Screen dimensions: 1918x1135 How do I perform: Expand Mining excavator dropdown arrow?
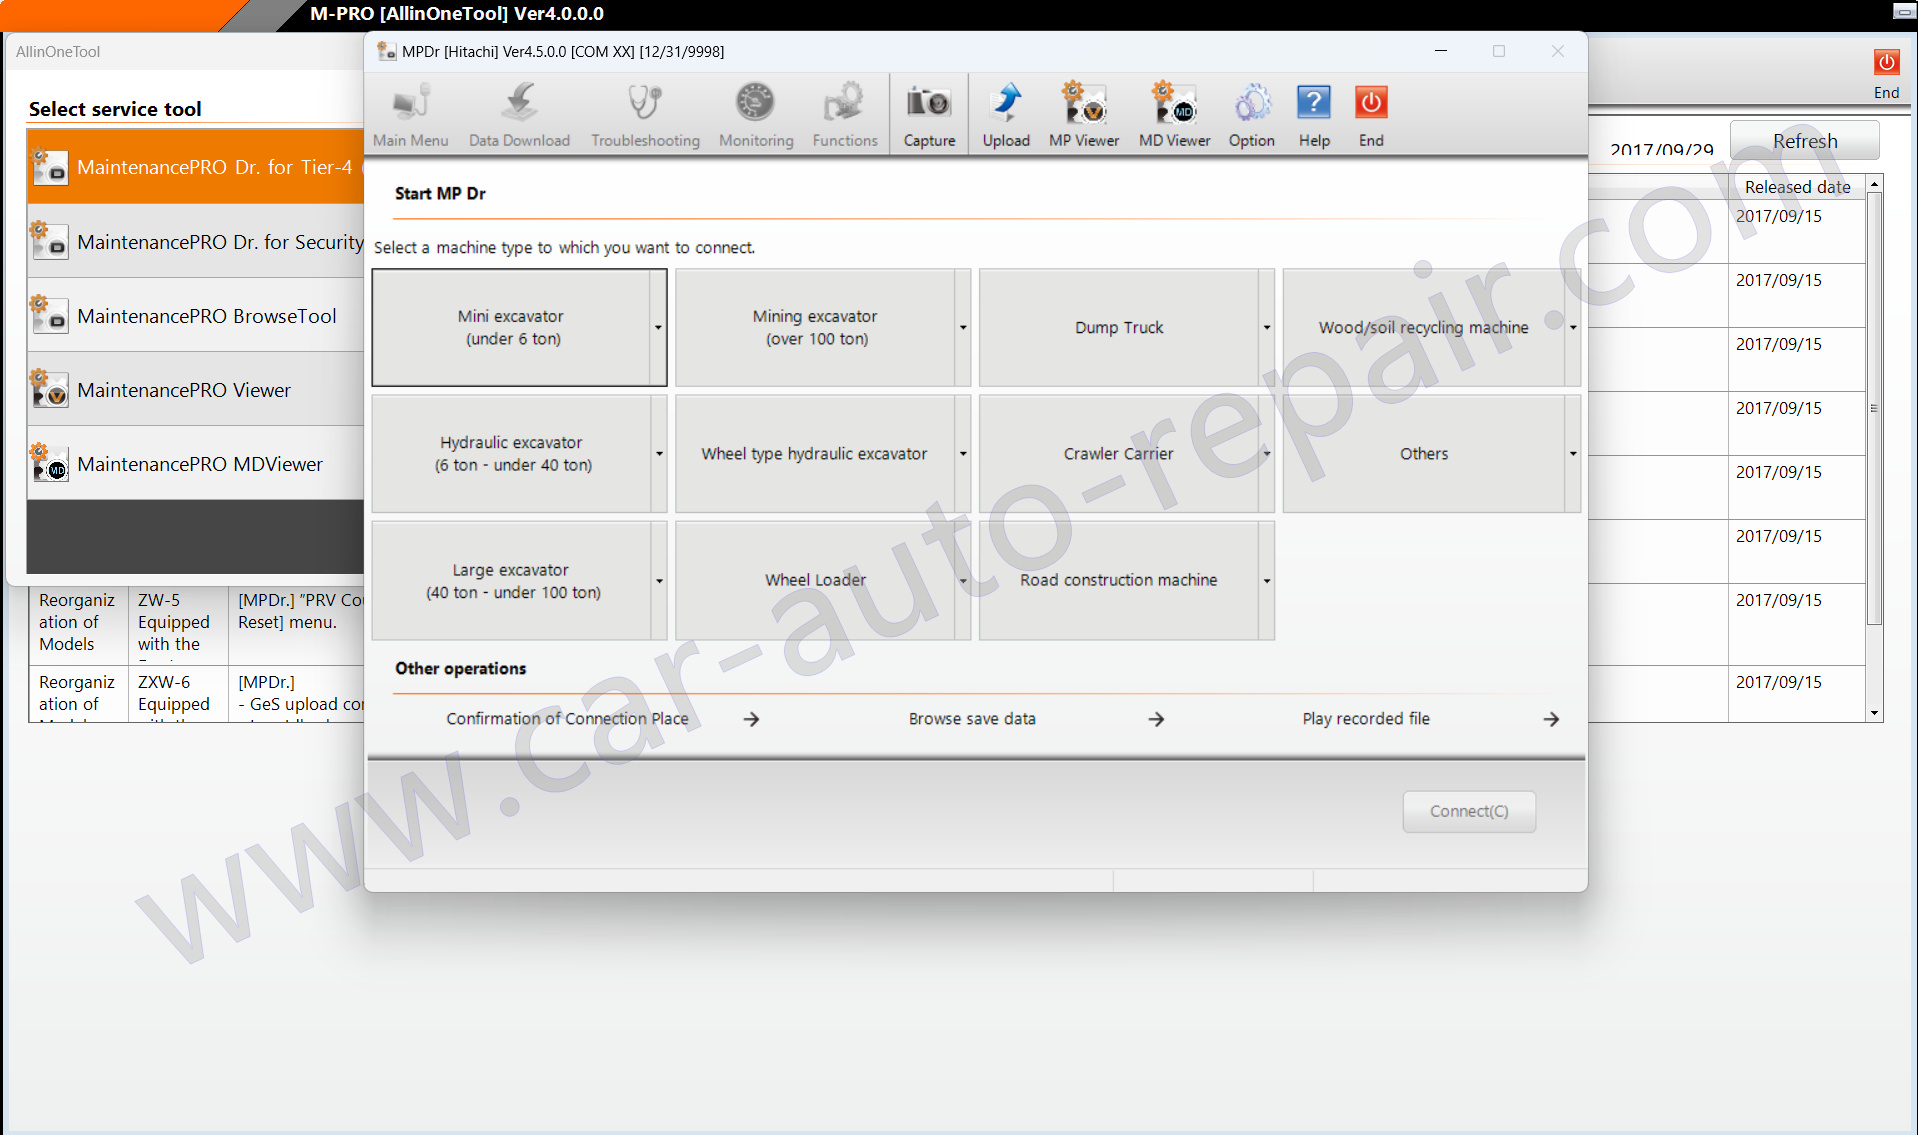(x=963, y=327)
